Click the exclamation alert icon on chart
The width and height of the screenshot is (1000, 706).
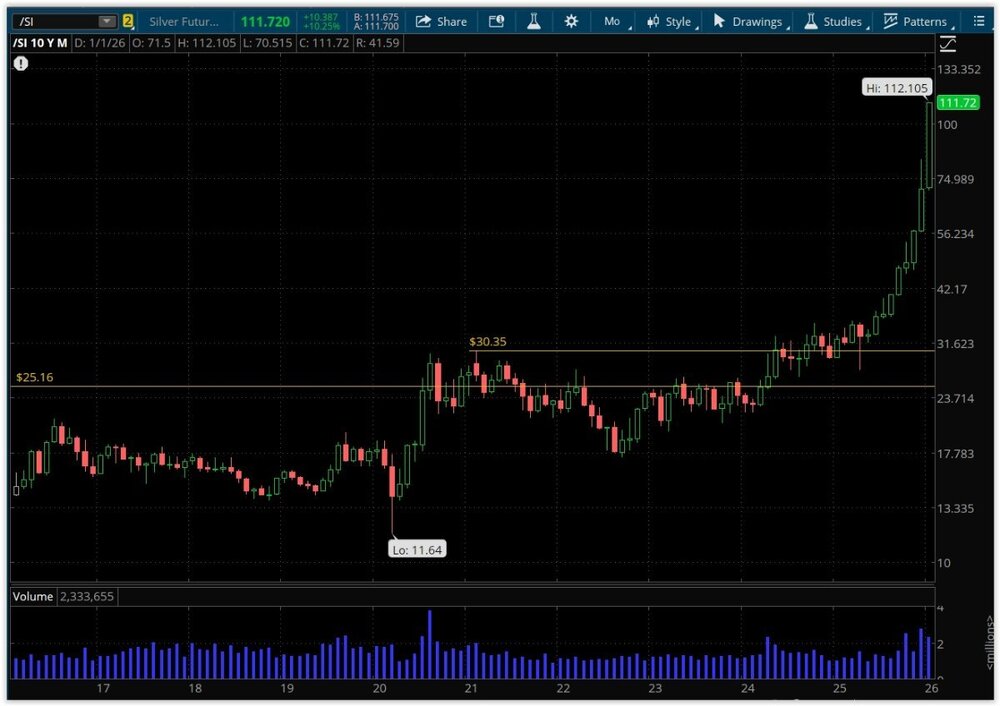21,64
